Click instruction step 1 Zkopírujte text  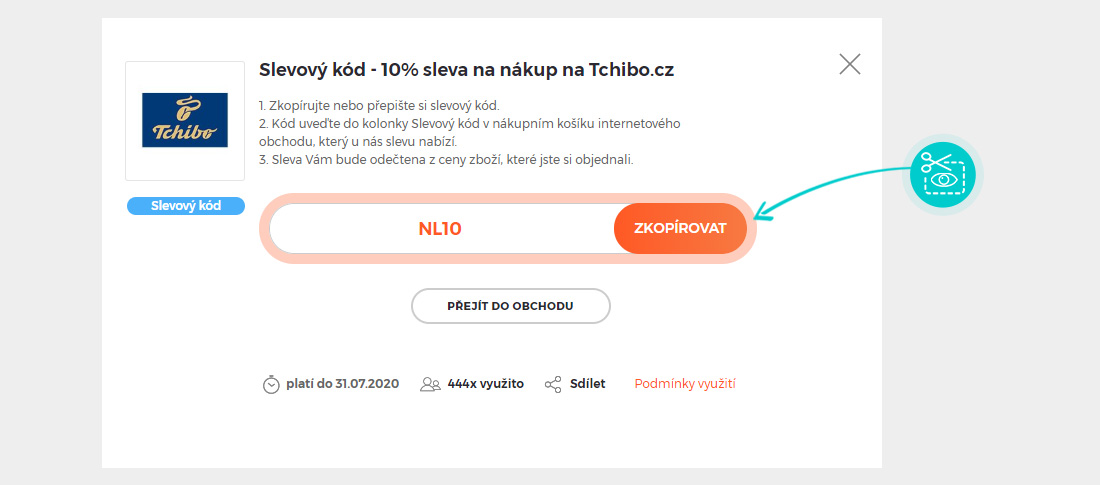(x=379, y=107)
